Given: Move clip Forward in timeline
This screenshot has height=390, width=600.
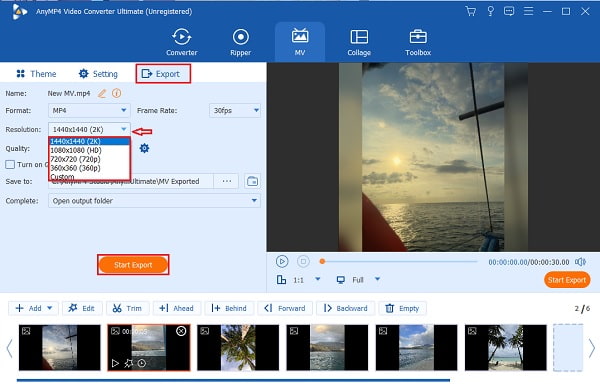Looking at the screenshot, I should point(285,308).
